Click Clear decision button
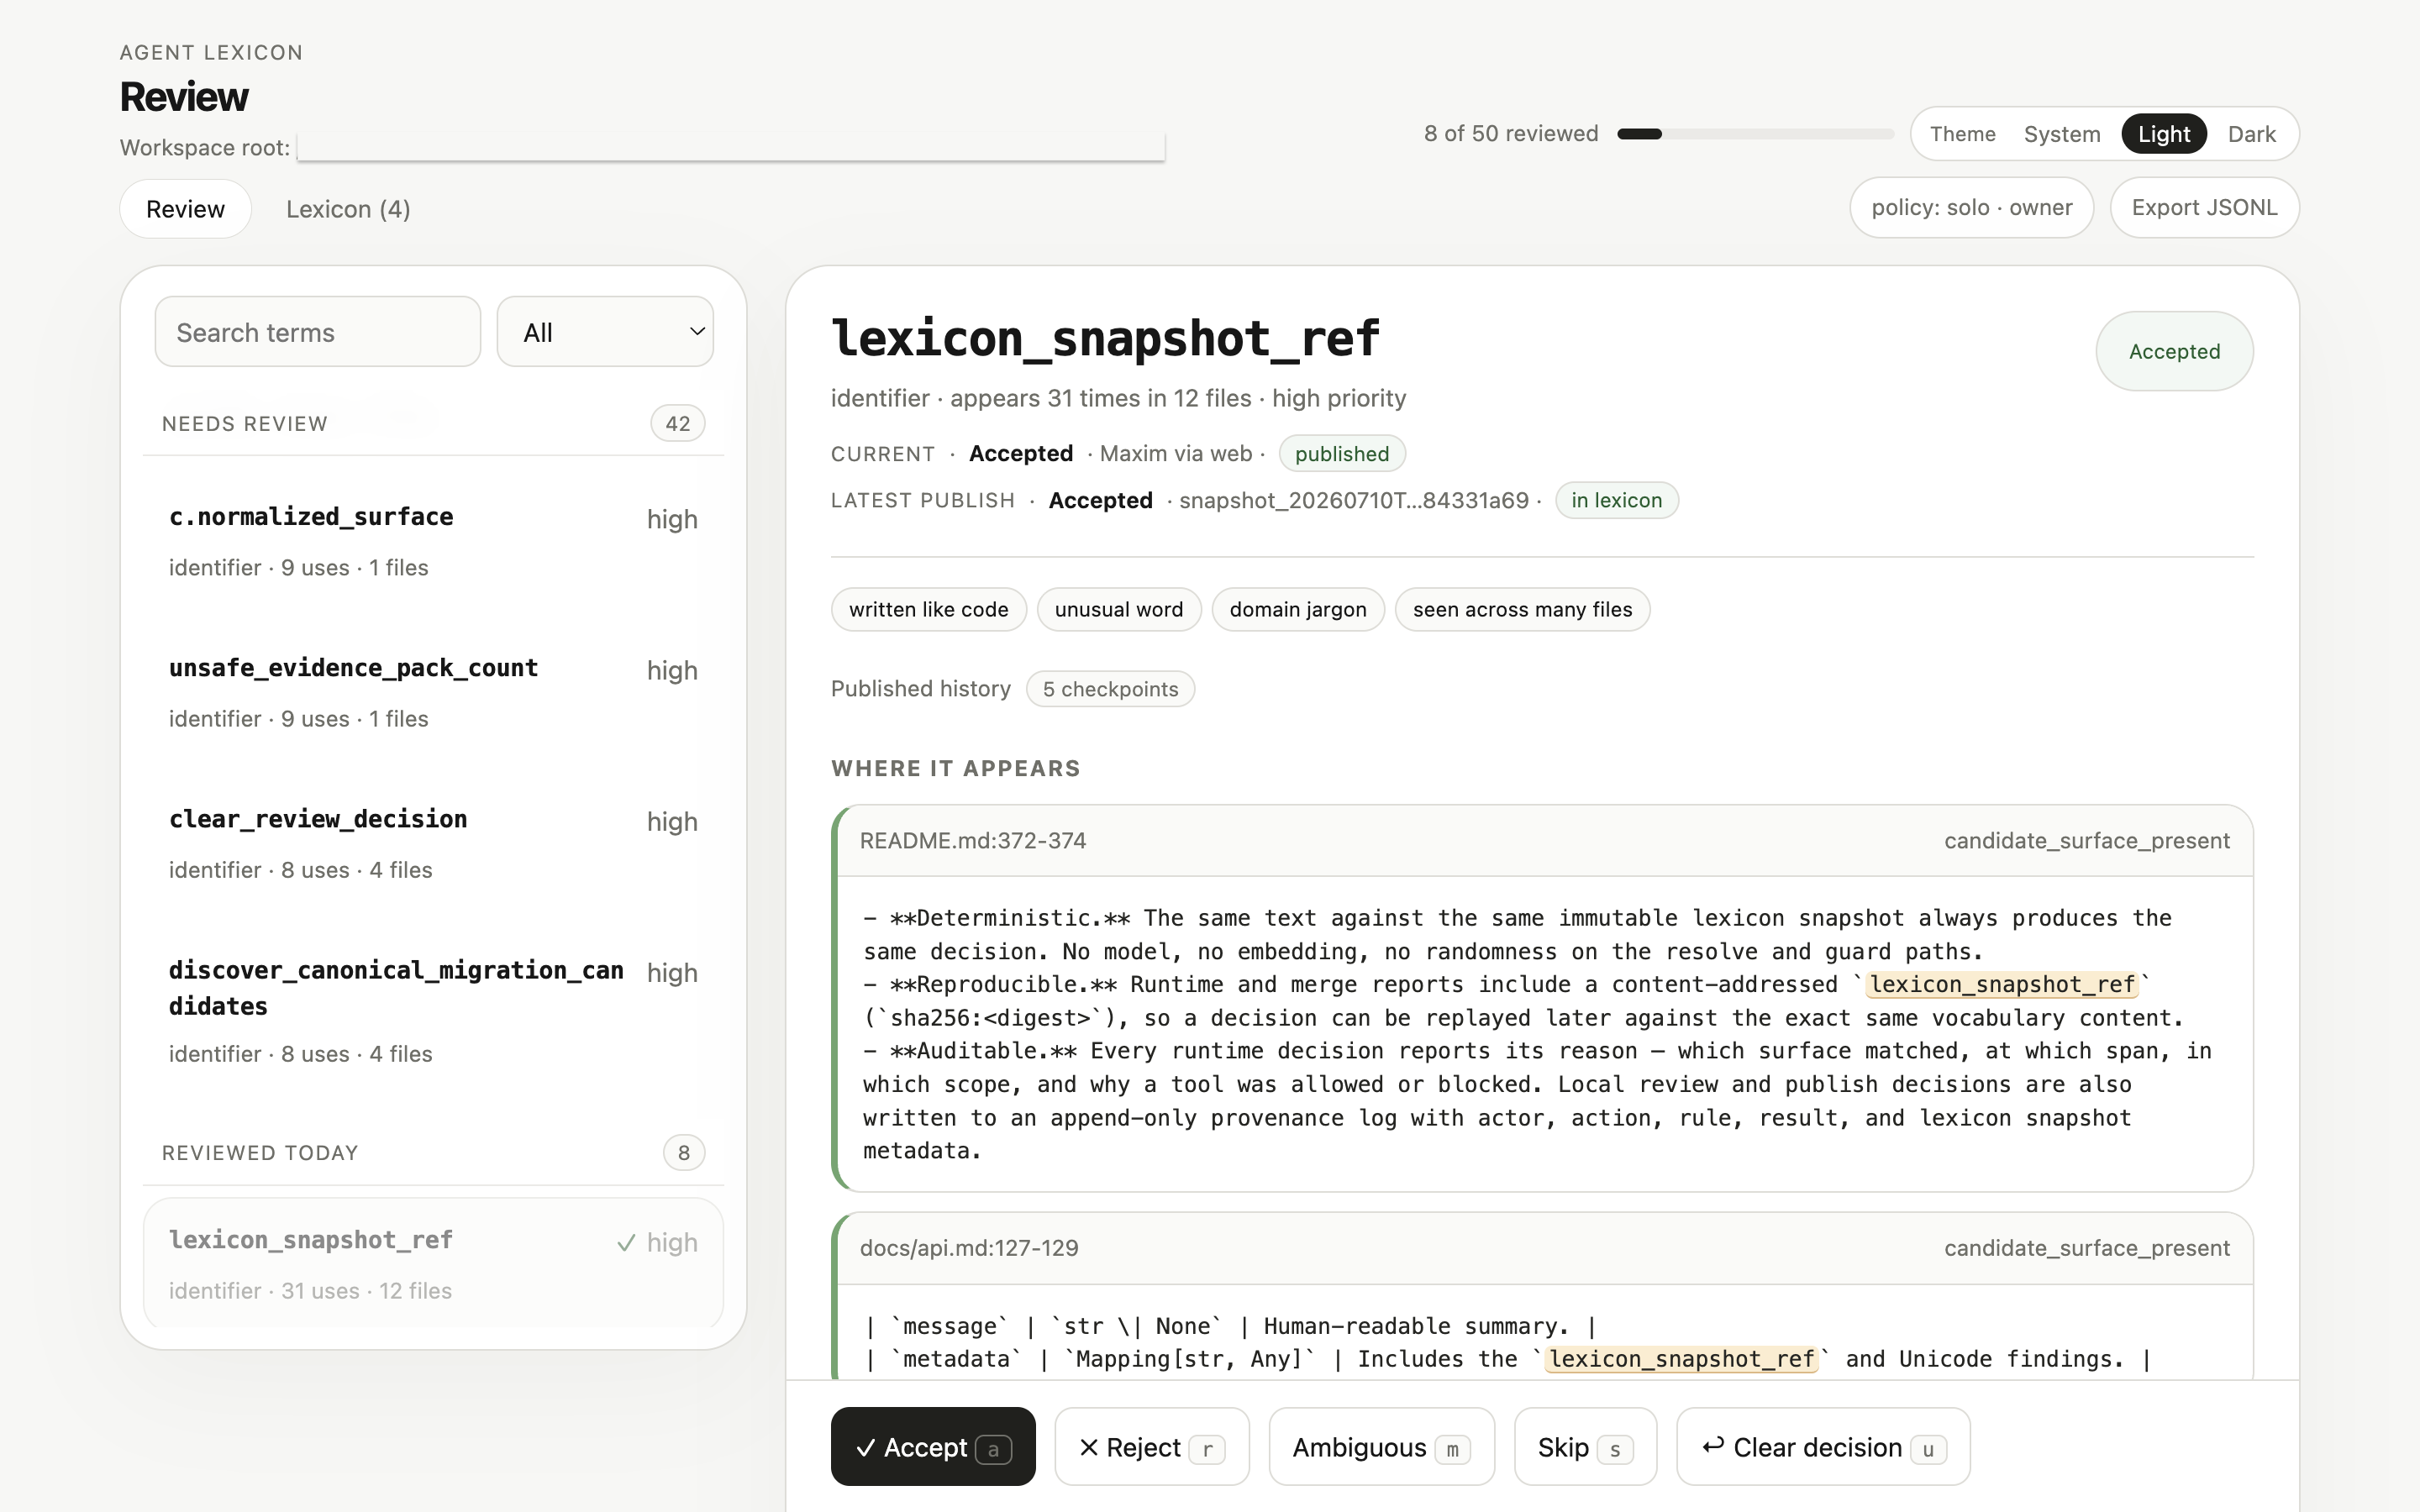Screen dimensions: 2420x1512 tap(1823, 1447)
